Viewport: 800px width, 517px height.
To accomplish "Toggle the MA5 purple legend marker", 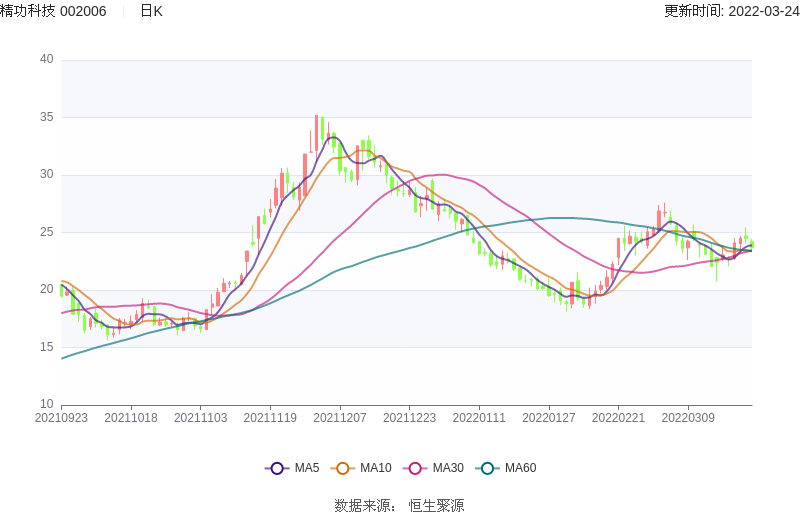I will 277,468.
